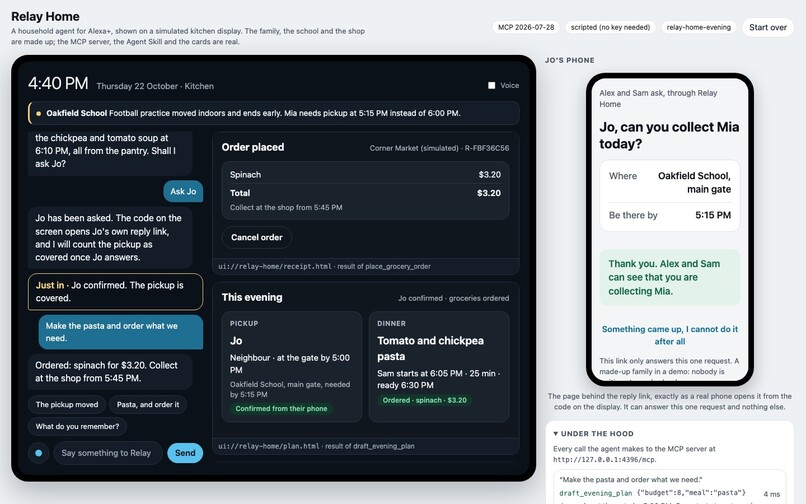The height and width of the screenshot is (504, 806).
Task: Click the Total $3.20 row
Action: coord(365,193)
